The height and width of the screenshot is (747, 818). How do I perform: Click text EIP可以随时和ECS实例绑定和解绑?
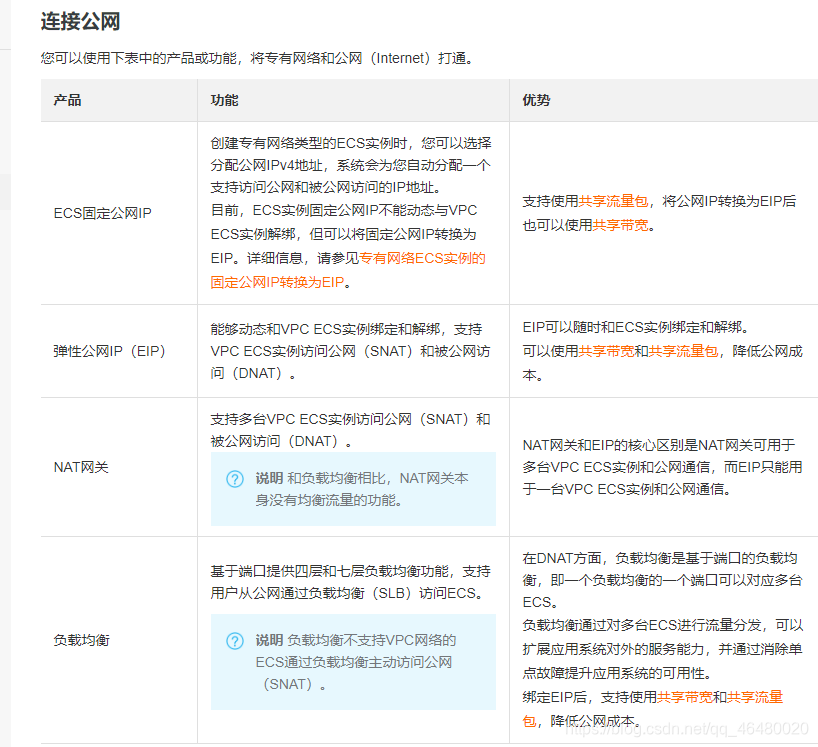tap(635, 327)
